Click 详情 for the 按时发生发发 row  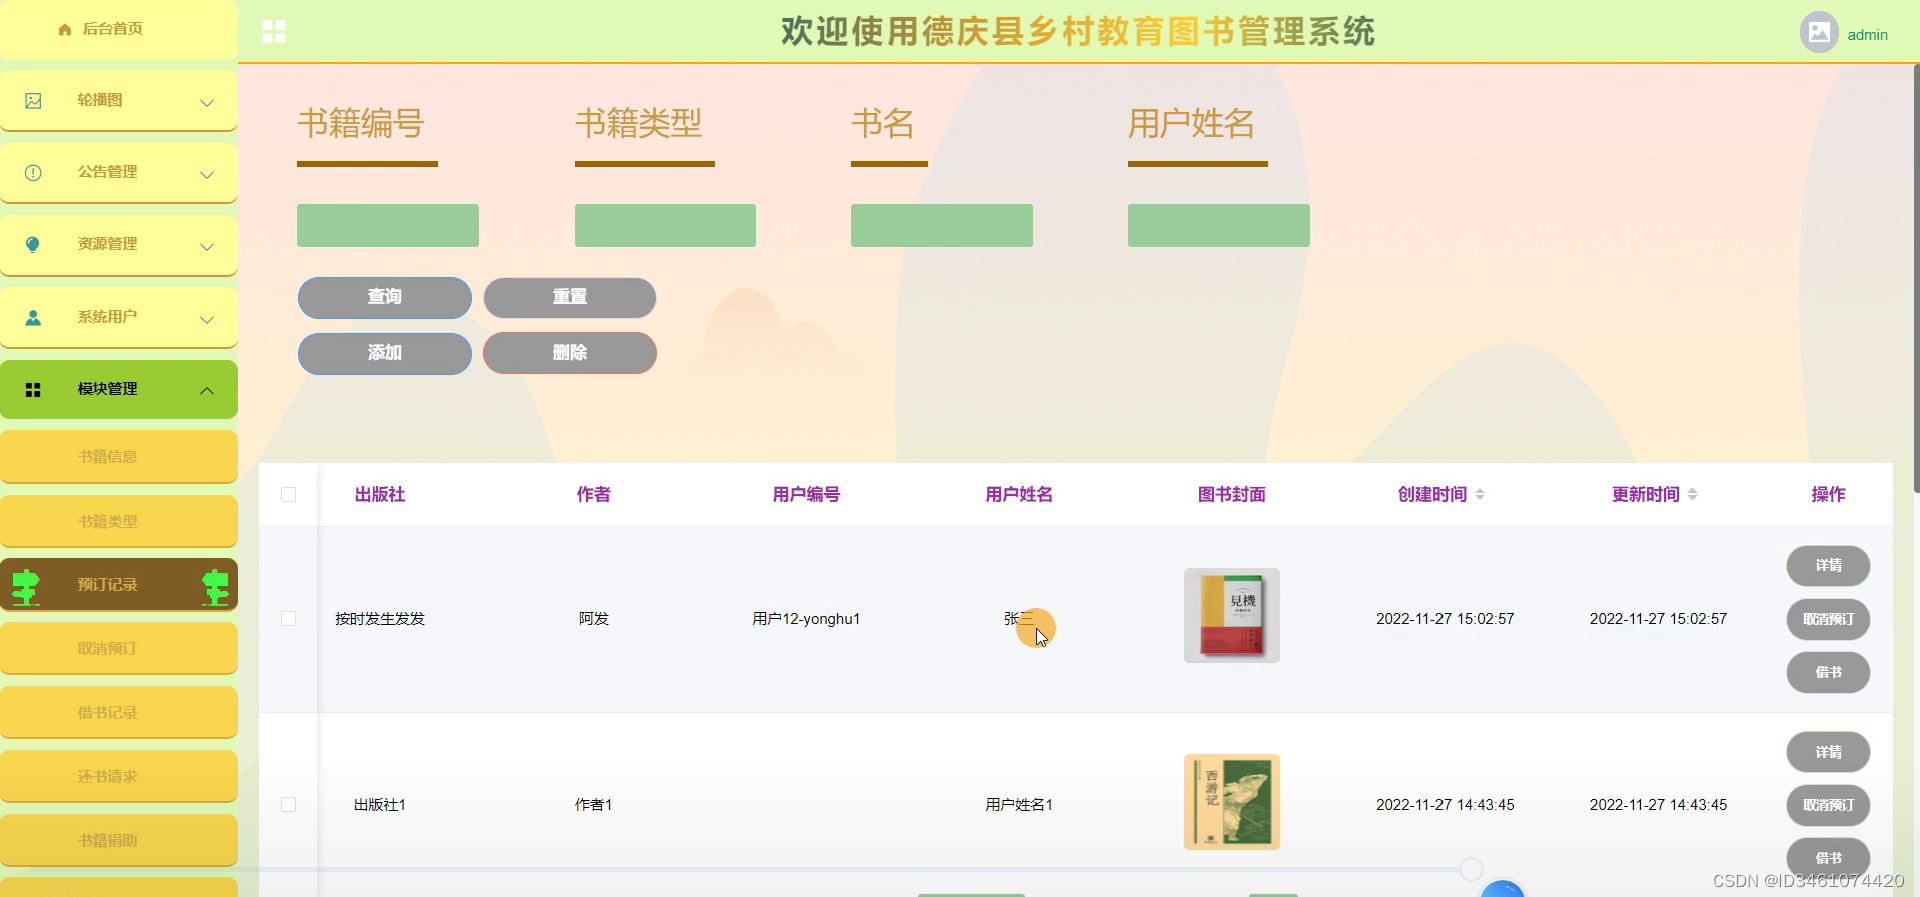pos(1828,566)
